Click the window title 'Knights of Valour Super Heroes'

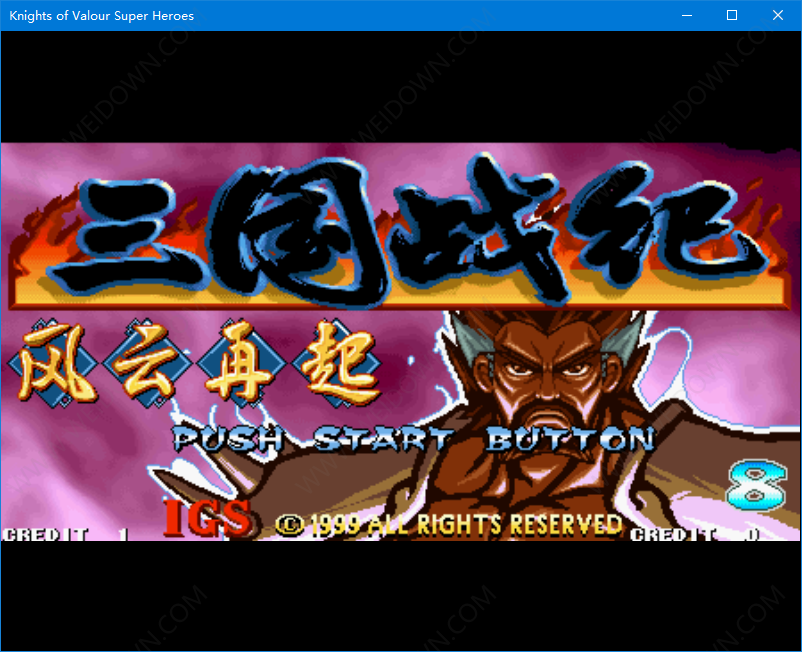tap(101, 16)
